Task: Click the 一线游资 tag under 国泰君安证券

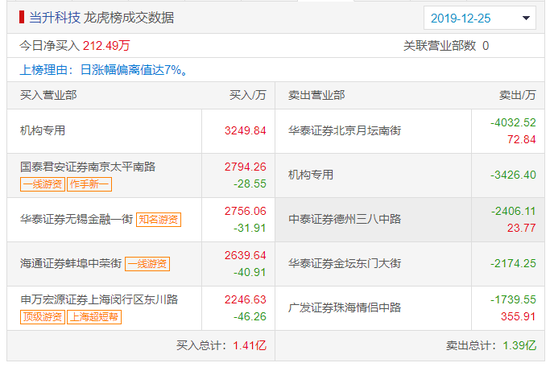Action: click(42, 184)
